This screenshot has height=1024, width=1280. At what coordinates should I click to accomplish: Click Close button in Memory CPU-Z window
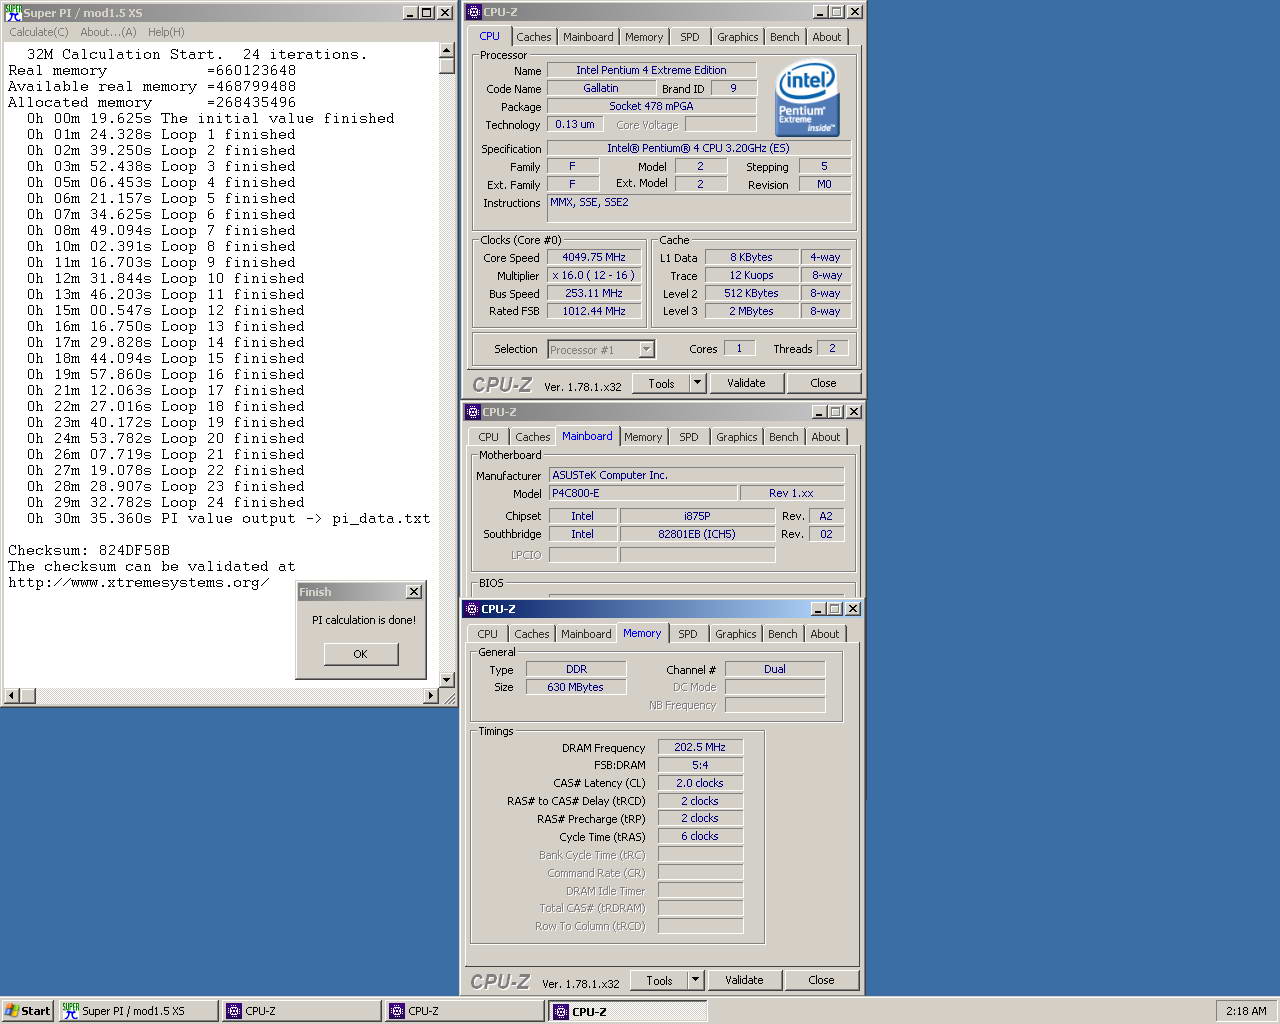pos(821,980)
